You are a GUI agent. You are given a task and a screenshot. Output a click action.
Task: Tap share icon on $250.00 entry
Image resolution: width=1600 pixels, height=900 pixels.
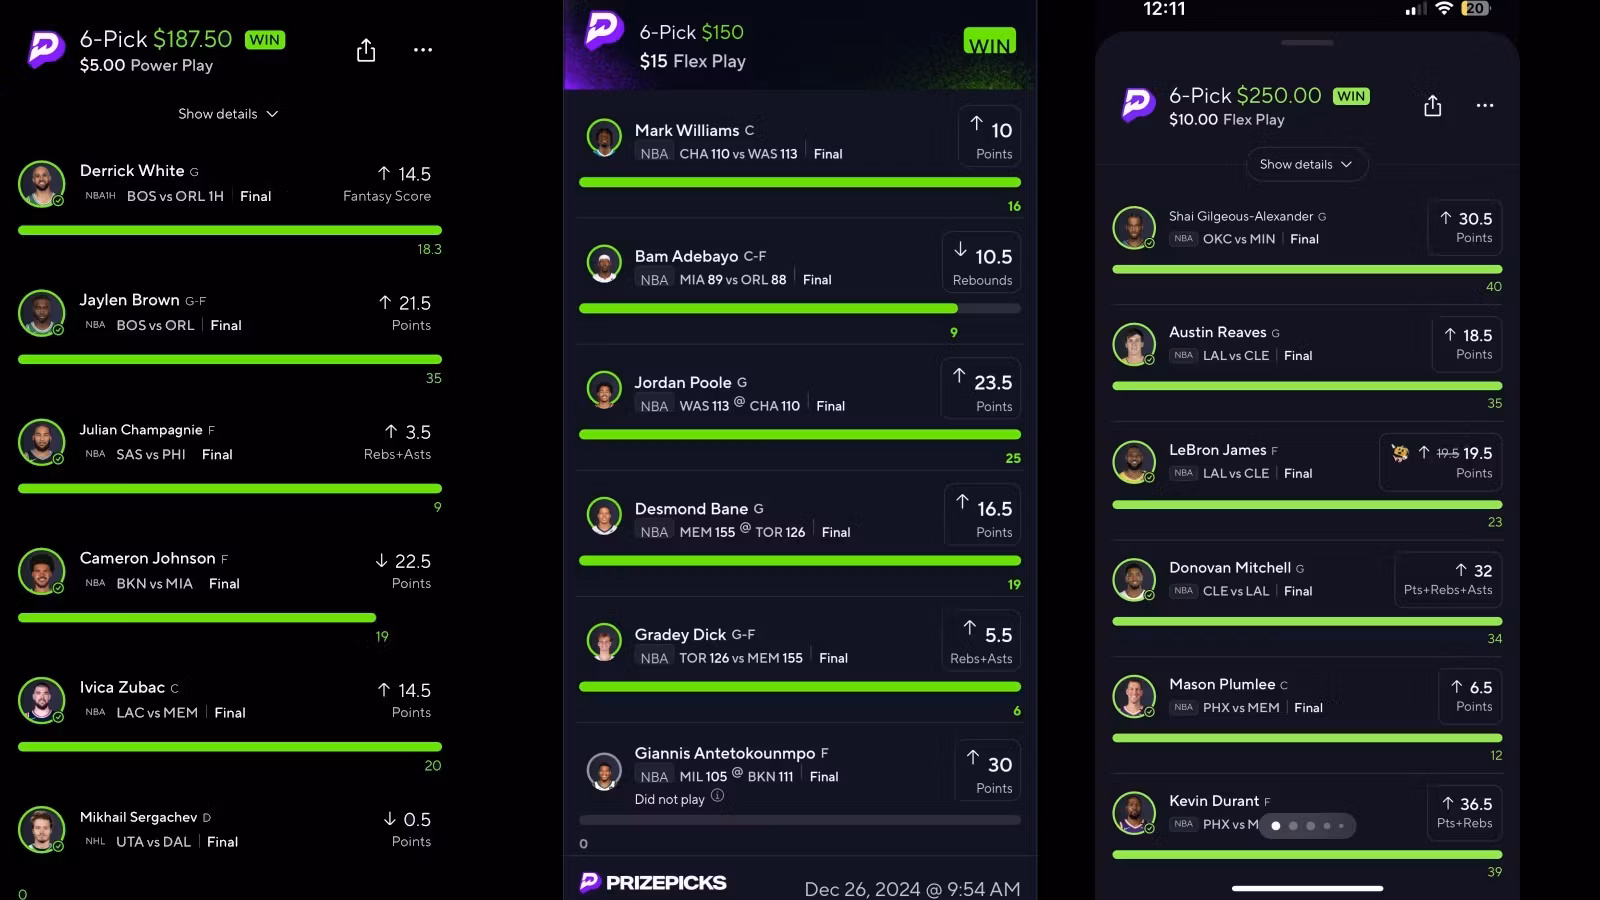click(1432, 106)
